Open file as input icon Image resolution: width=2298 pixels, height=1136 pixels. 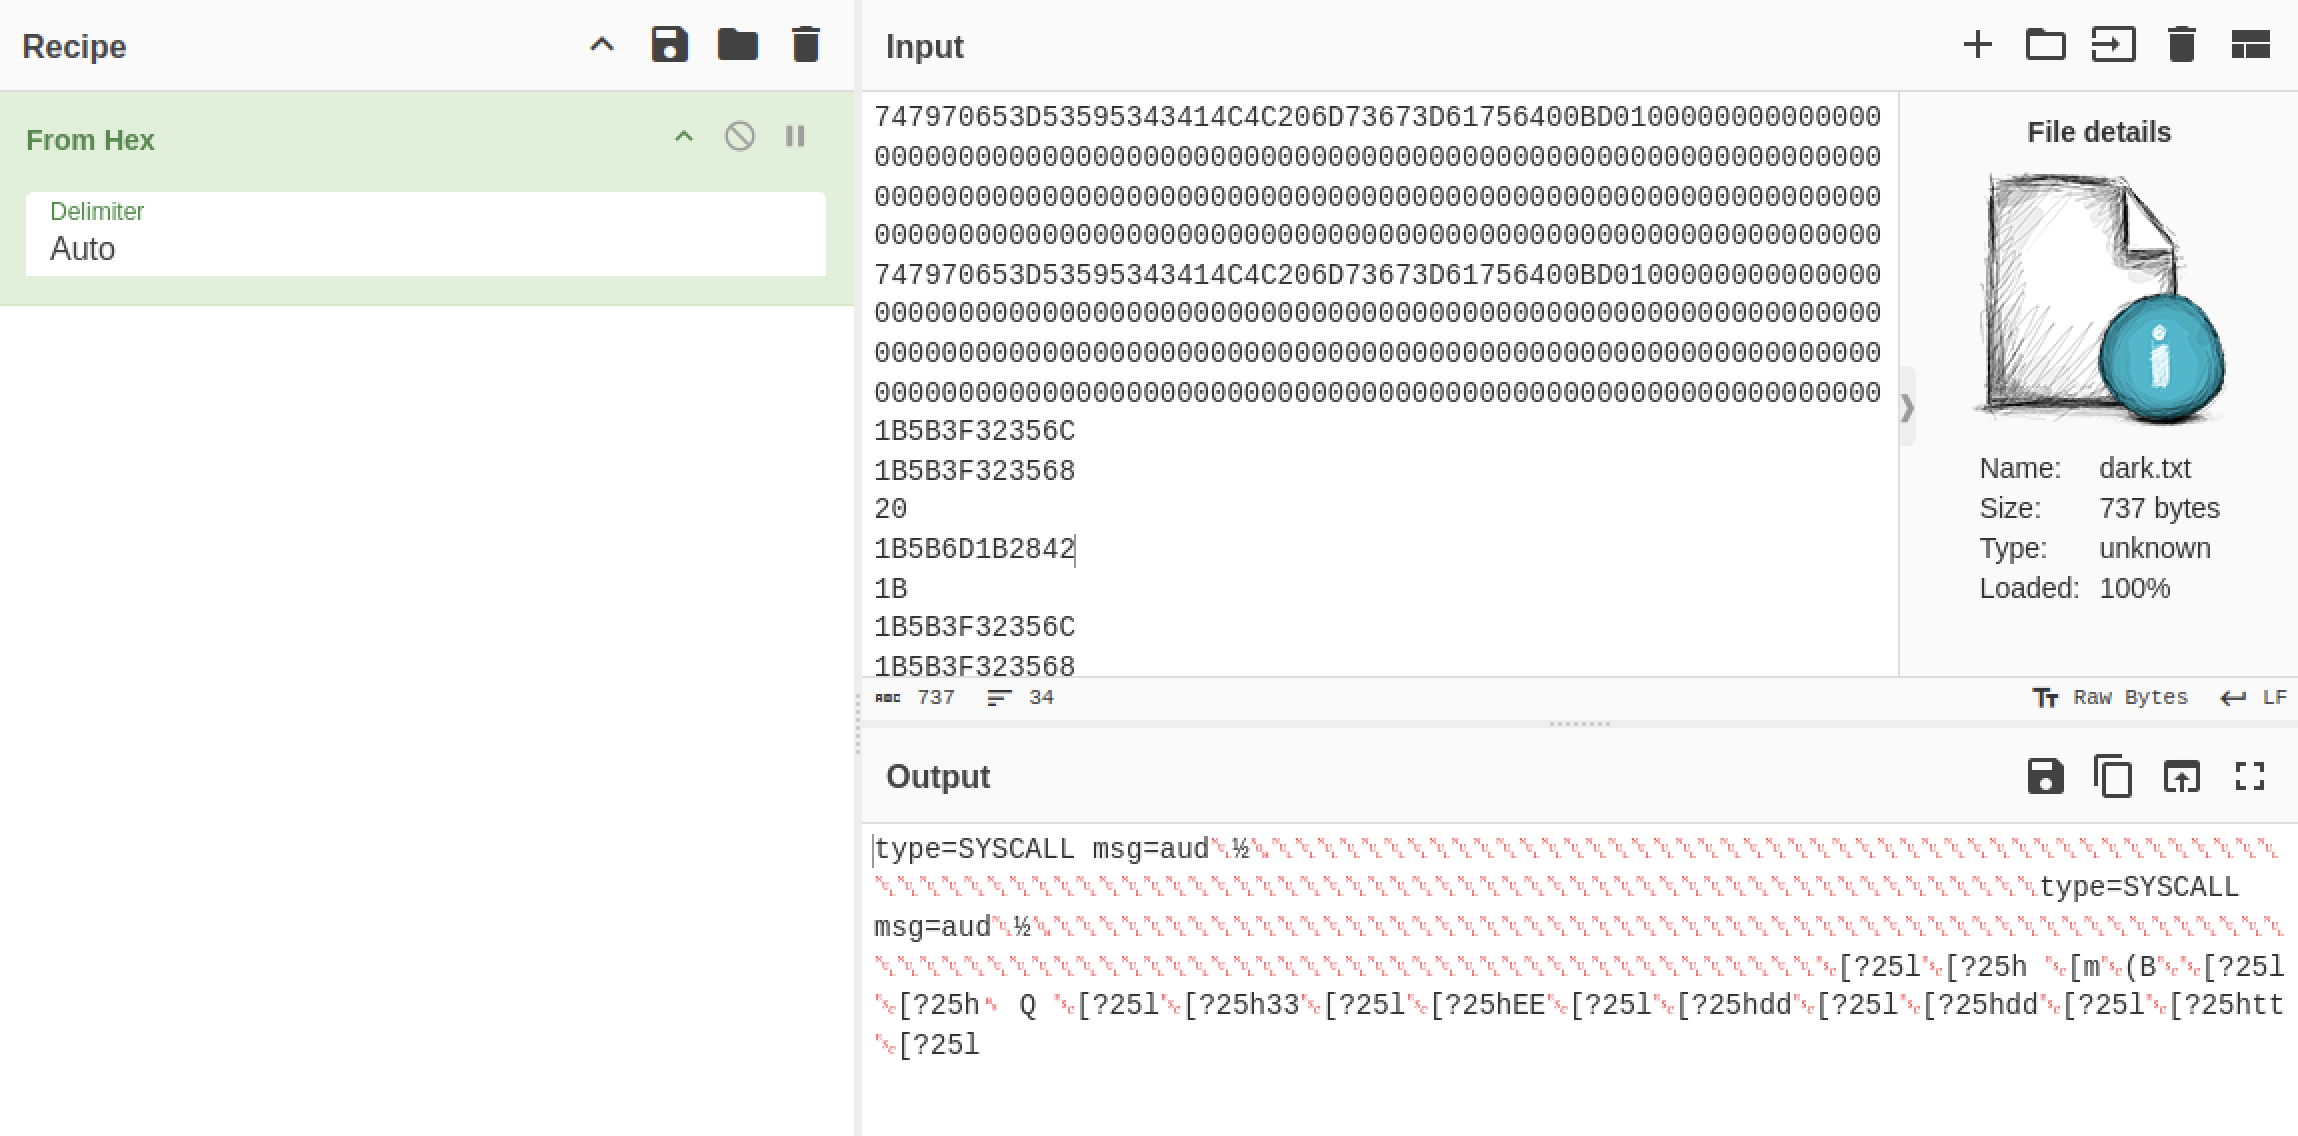pos(2113,45)
